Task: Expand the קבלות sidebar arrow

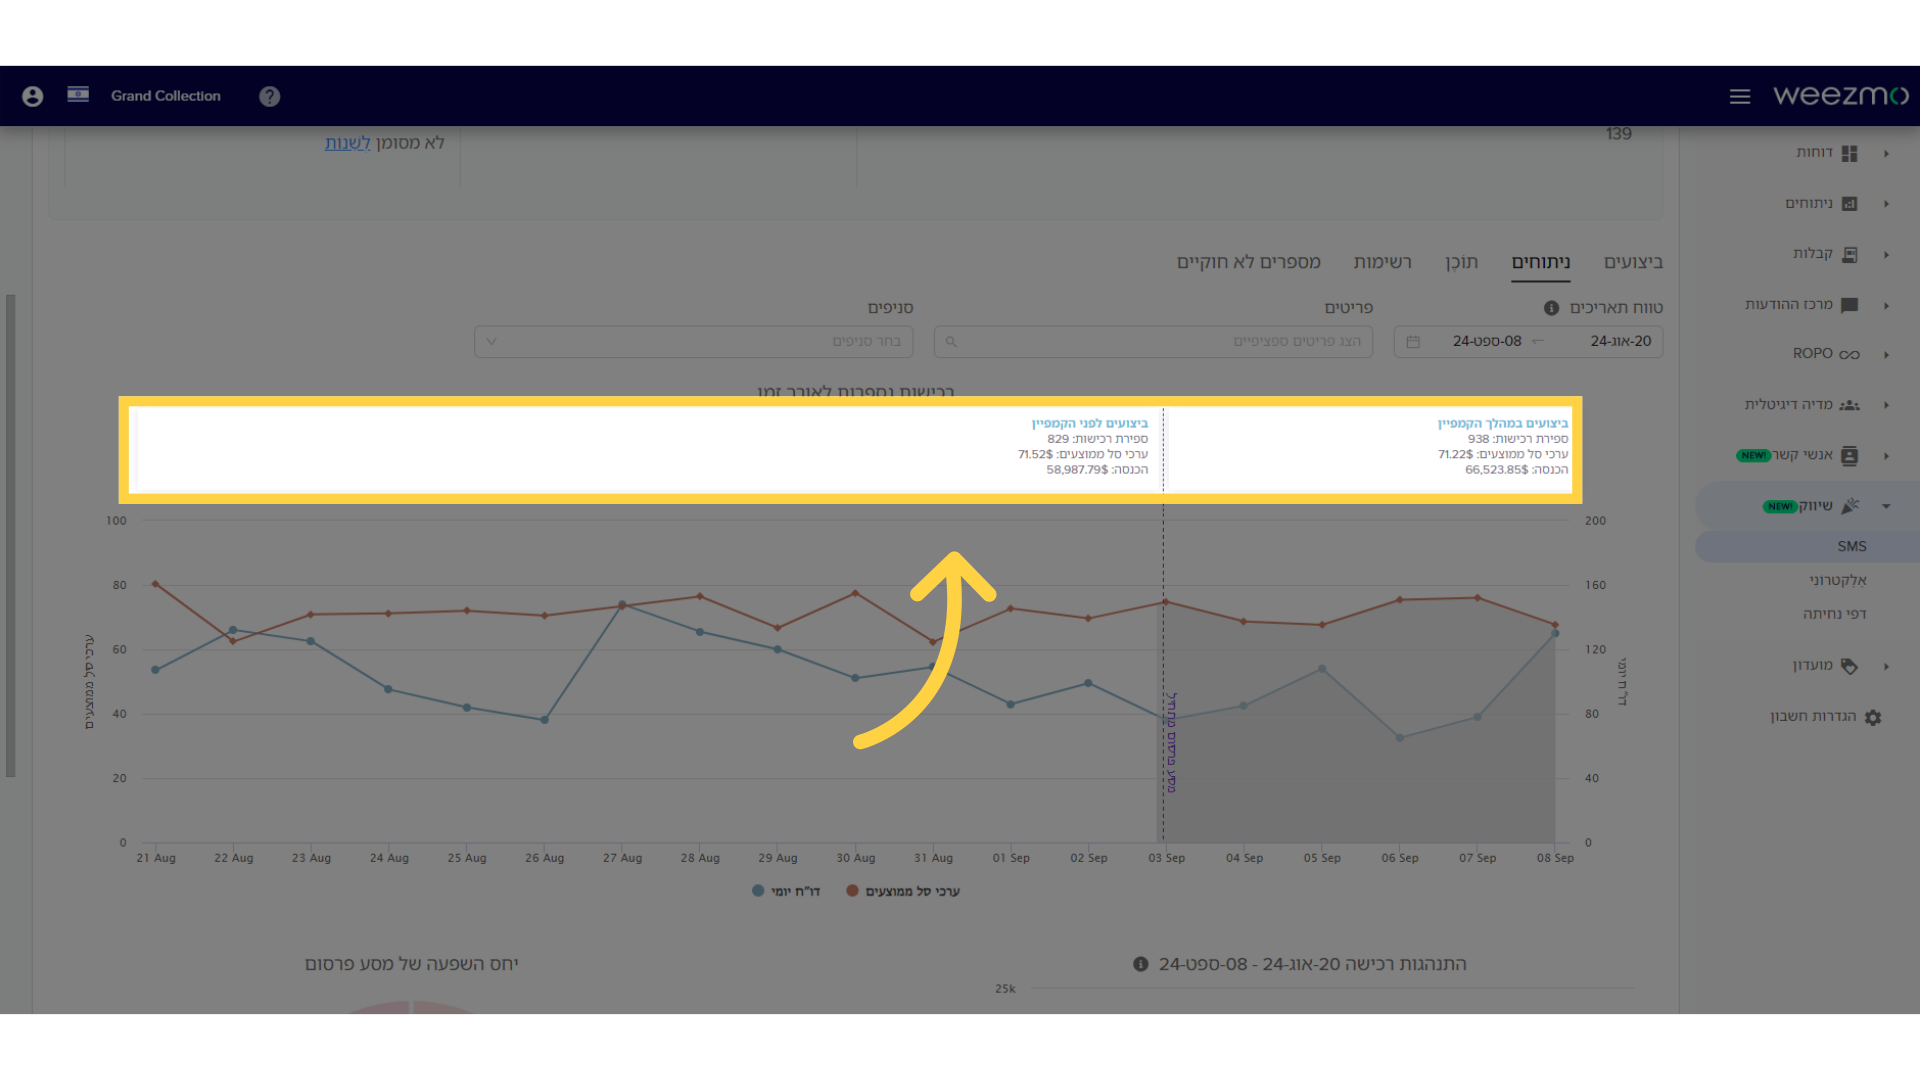Action: 1886,255
